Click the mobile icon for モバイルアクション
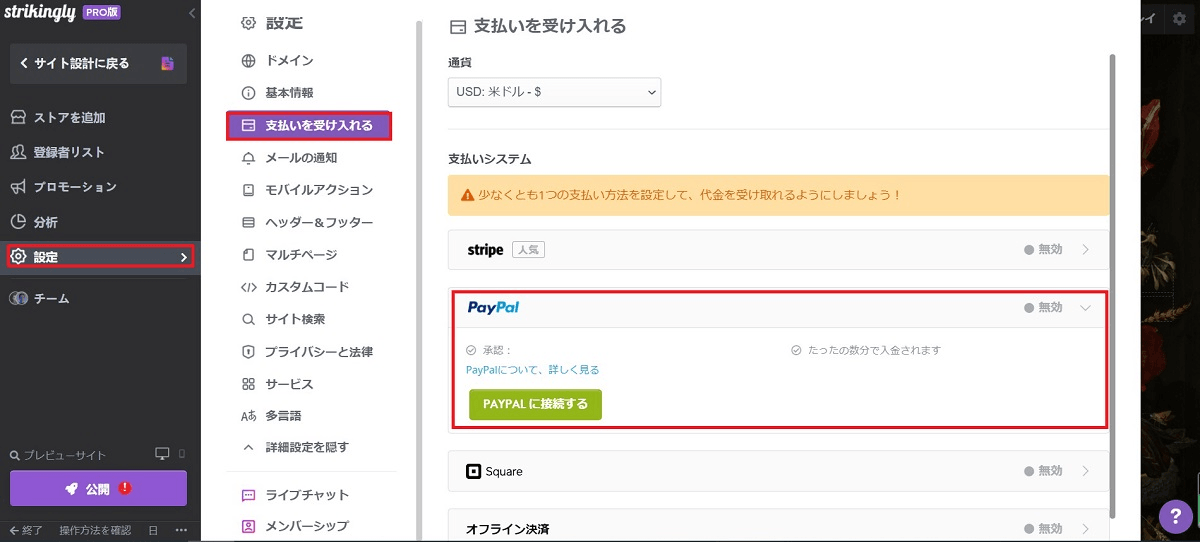 pyautogui.click(x=249, y=190)
